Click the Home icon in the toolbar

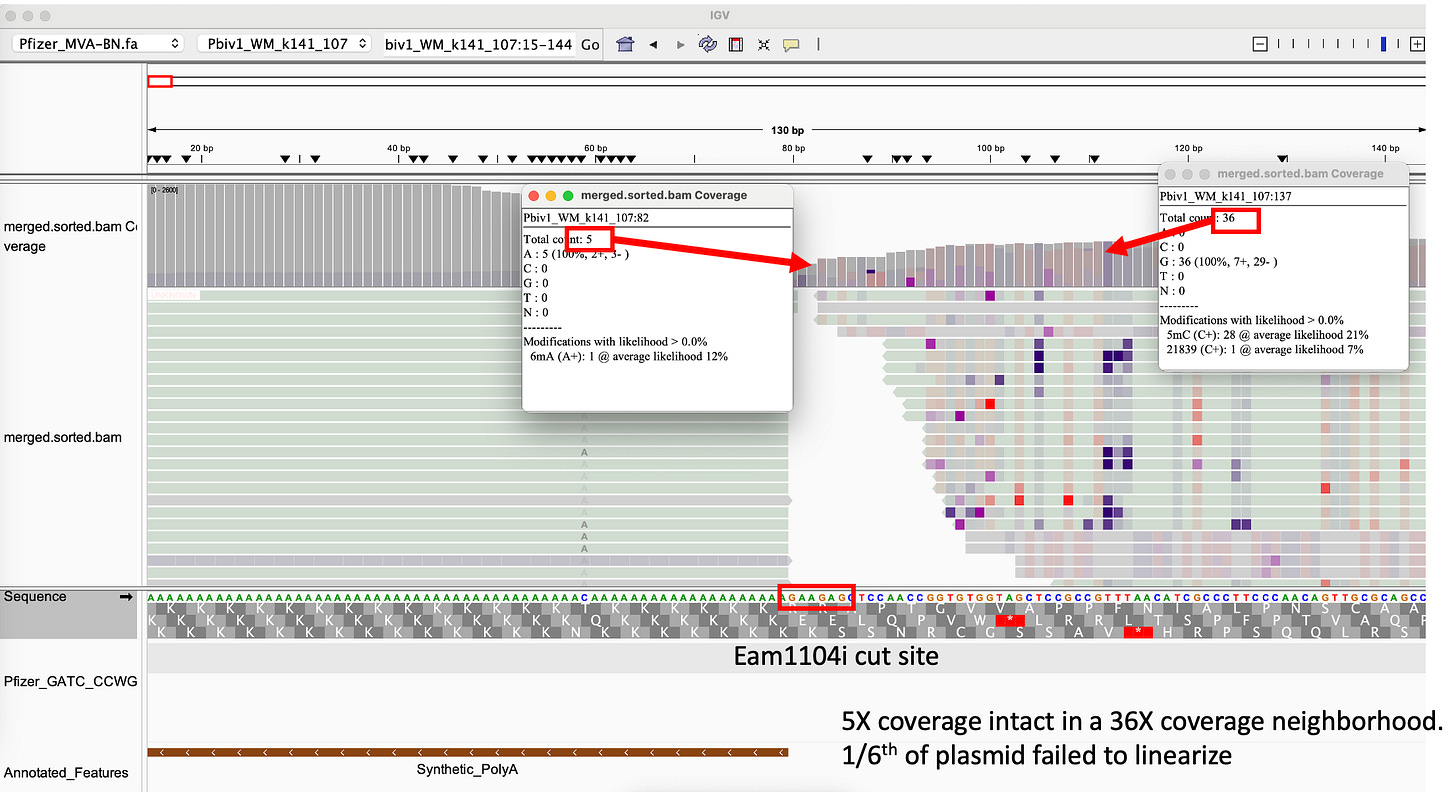625,44
